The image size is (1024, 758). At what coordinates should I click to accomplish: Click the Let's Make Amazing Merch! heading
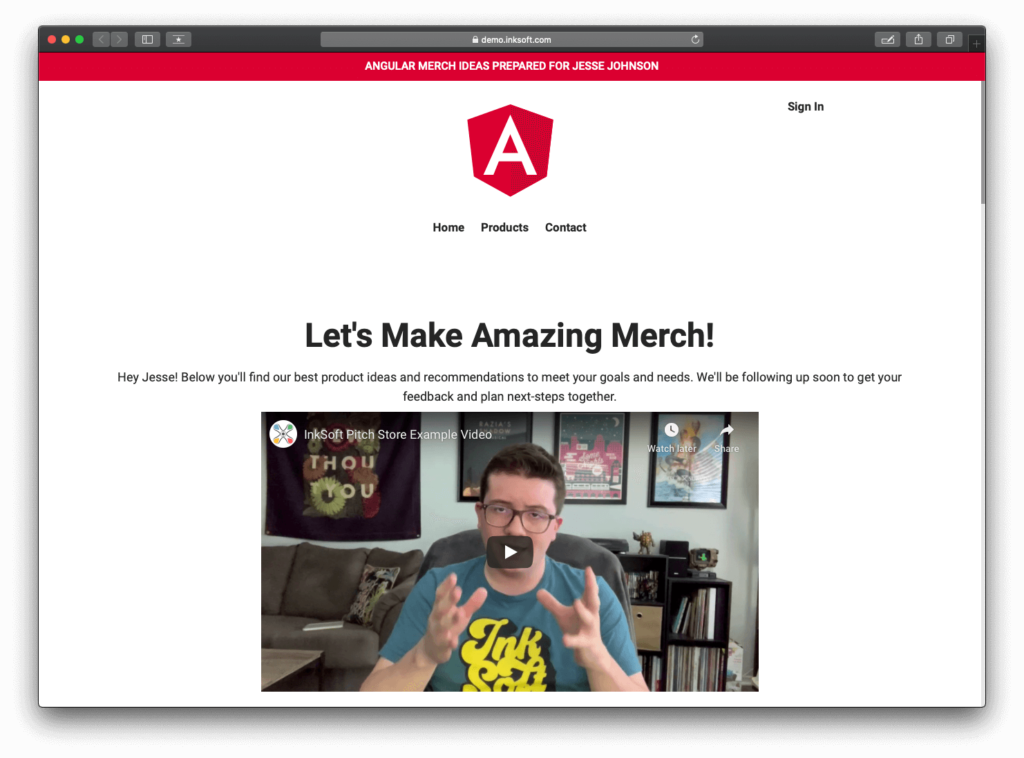tap(509, 336)
